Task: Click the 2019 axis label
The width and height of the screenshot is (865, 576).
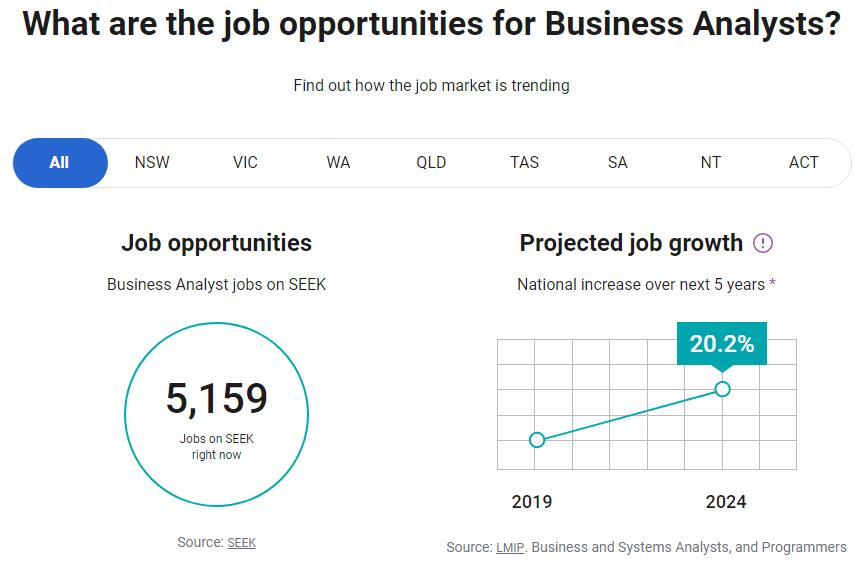Action: pos(531,502)
